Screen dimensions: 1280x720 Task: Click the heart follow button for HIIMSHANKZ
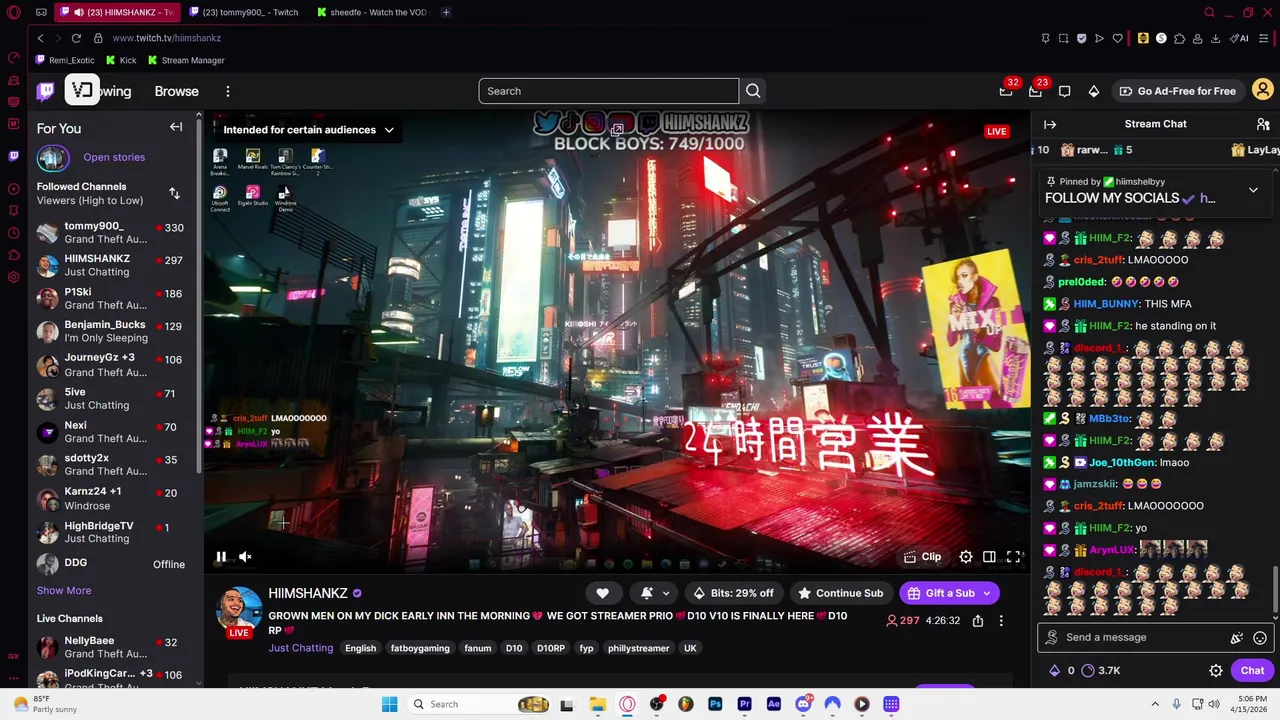point(602,593)
